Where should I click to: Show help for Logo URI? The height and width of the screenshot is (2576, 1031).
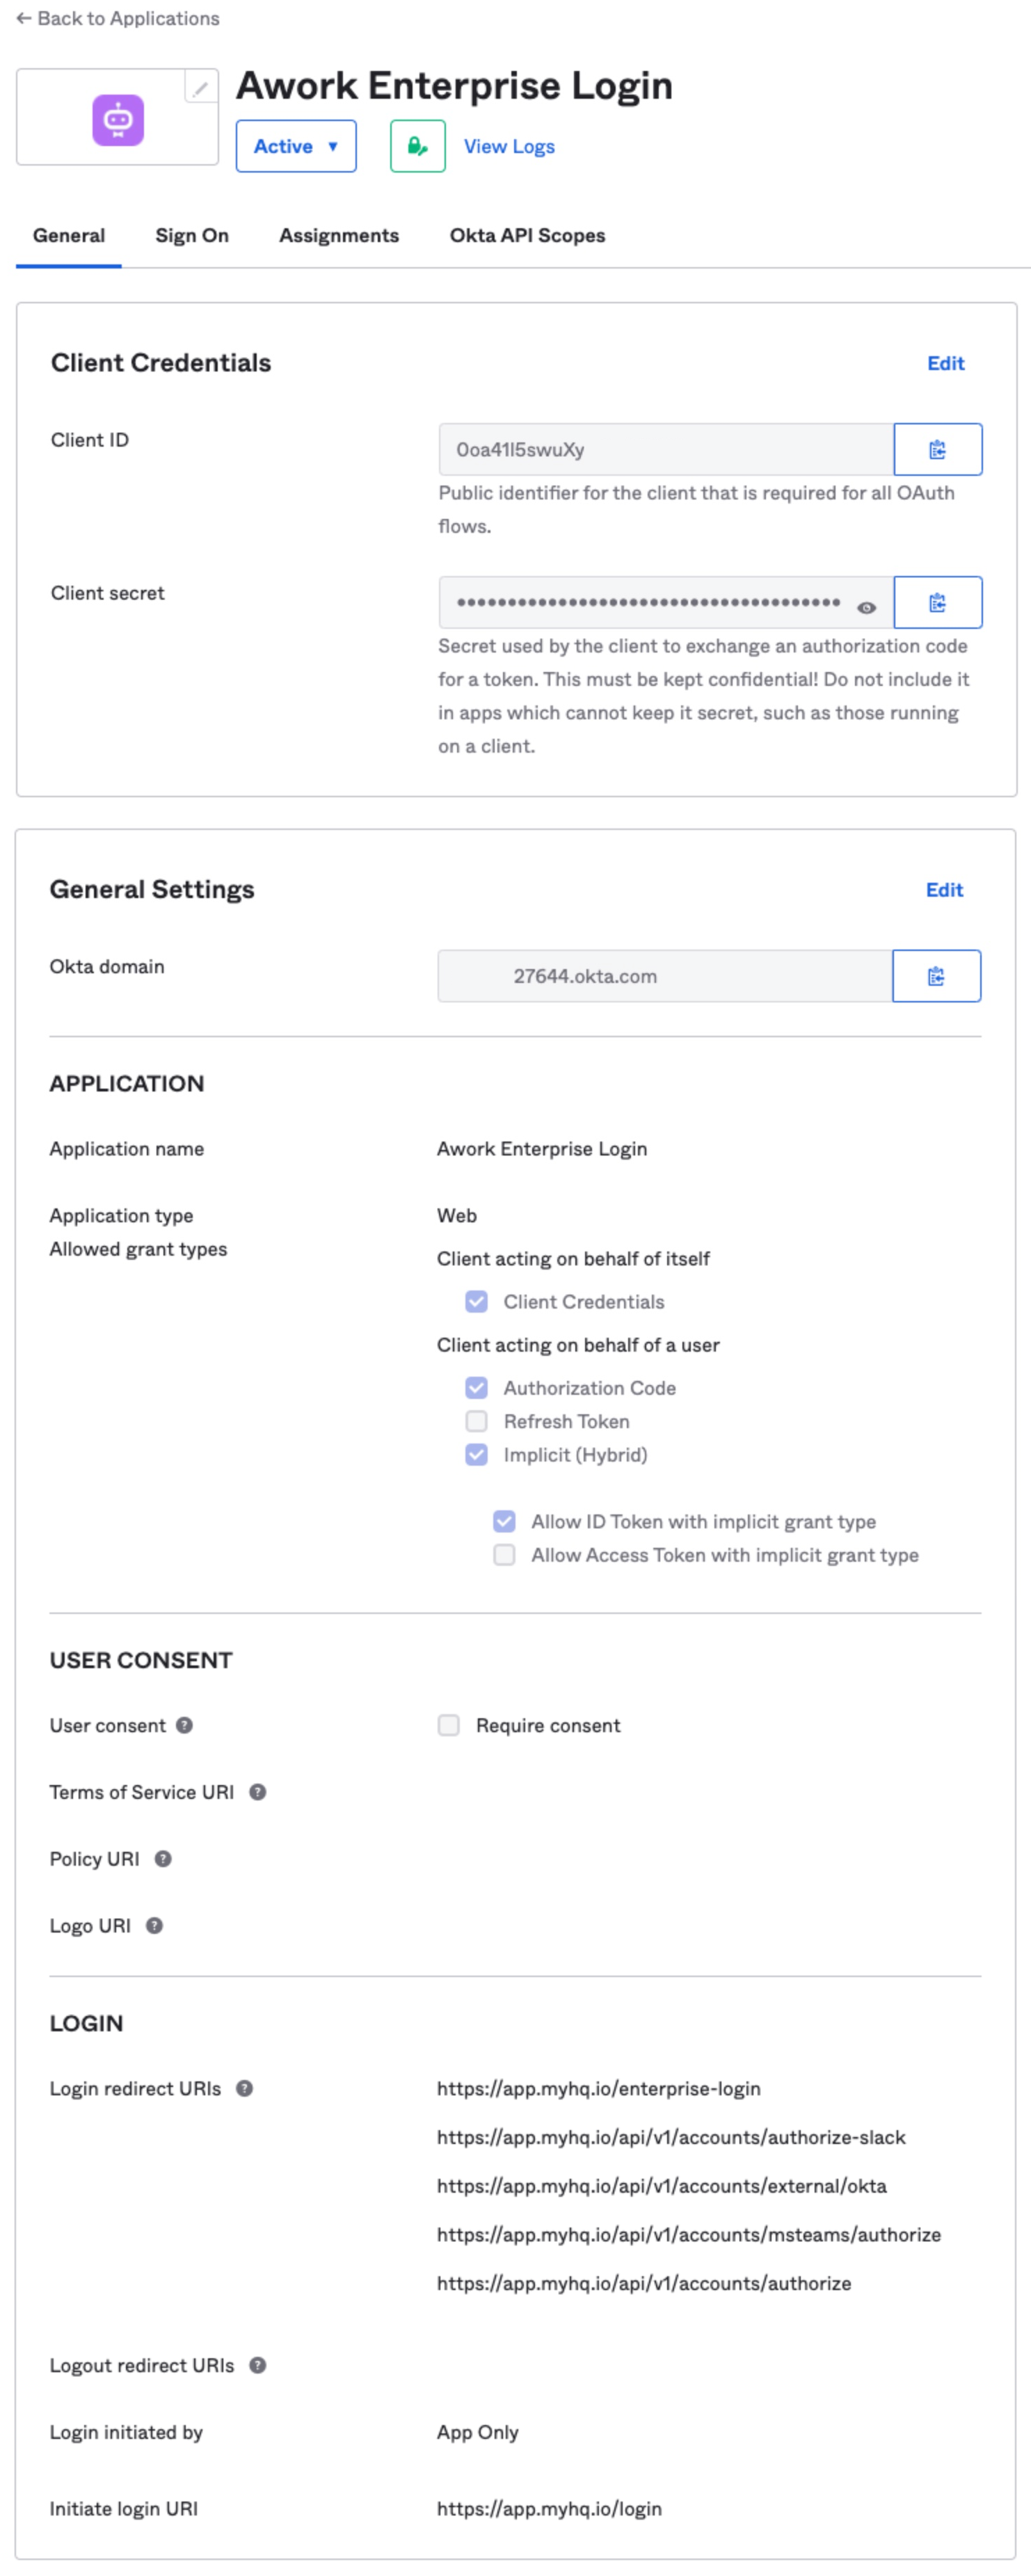click(154, 1926)
